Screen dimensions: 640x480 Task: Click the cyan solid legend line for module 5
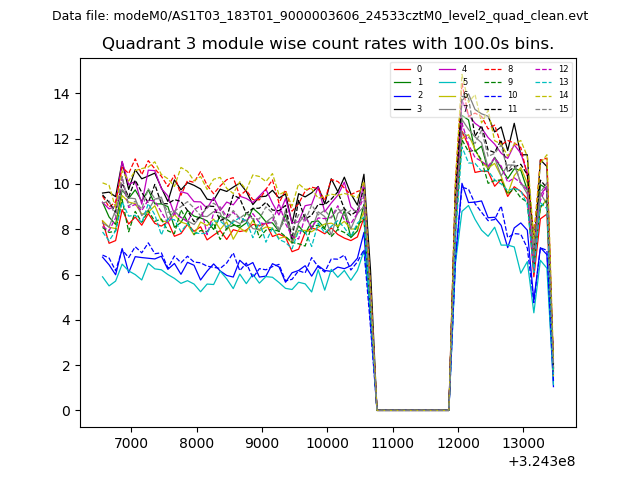[446, 82]
